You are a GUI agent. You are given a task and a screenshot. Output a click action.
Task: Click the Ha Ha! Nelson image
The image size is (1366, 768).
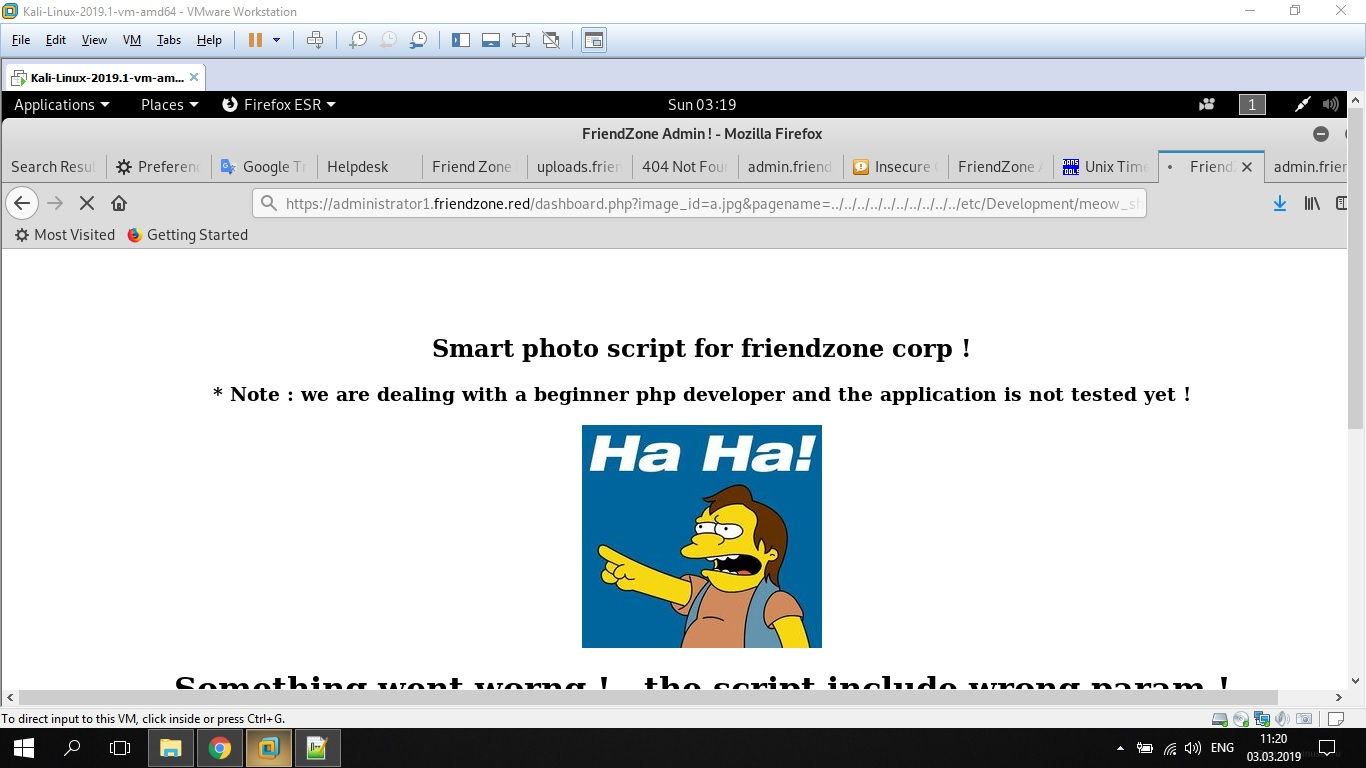pos(702,536)
